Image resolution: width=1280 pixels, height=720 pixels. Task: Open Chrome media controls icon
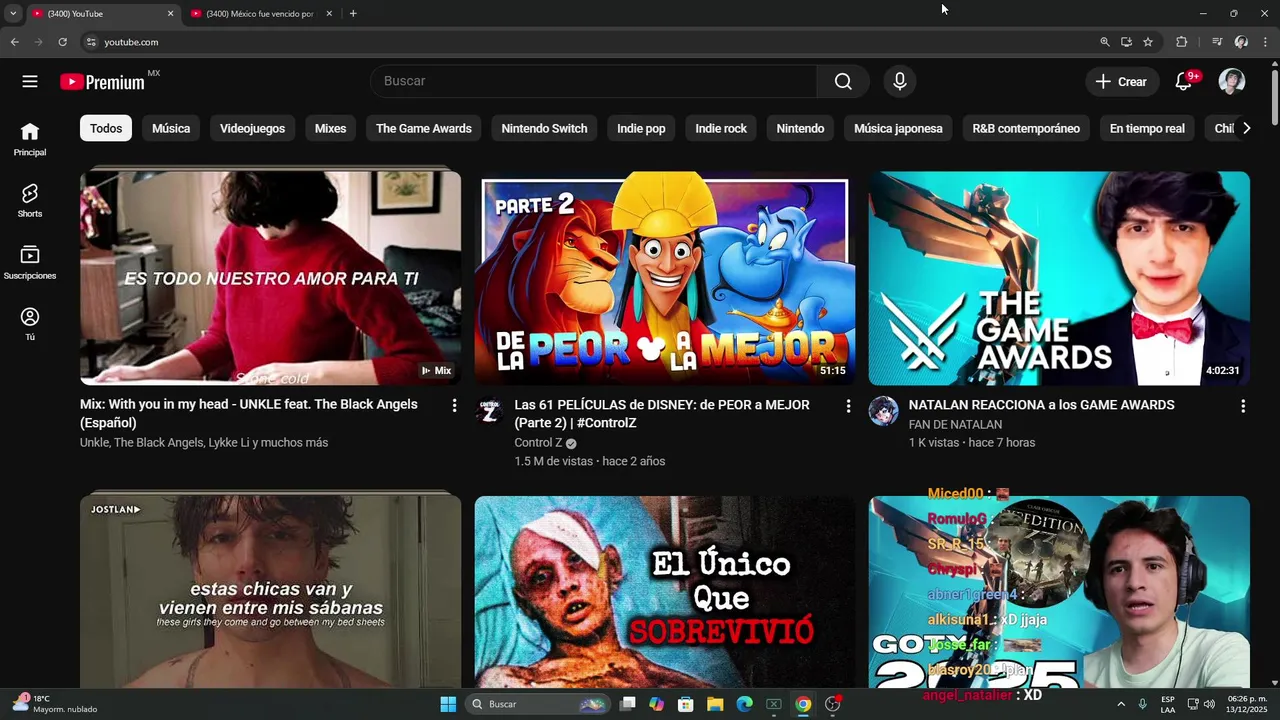click(x=1217, y=42)
